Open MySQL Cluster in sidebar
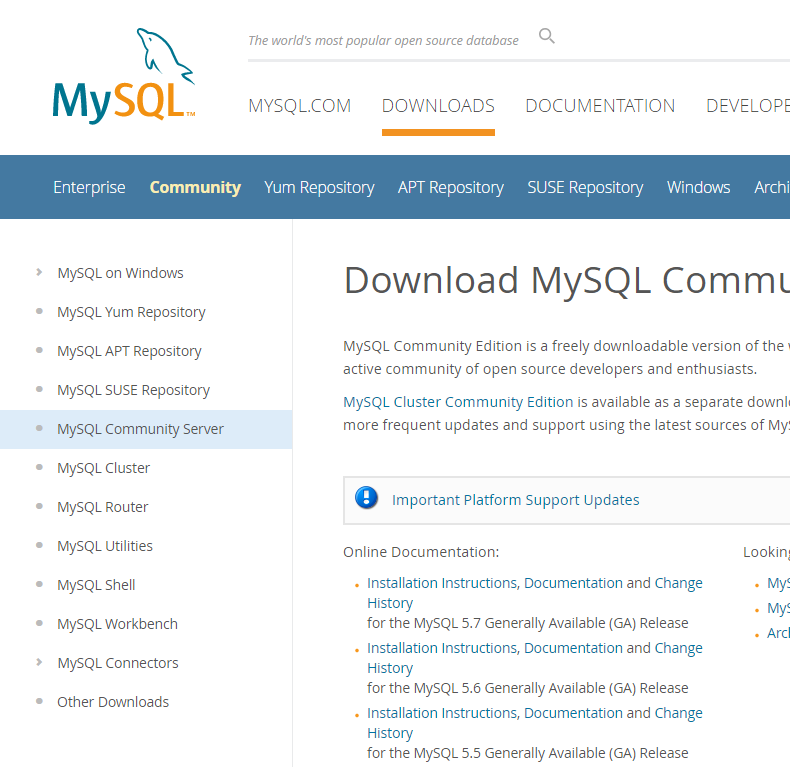Screen dimensions: 790x767 point(104,468)
